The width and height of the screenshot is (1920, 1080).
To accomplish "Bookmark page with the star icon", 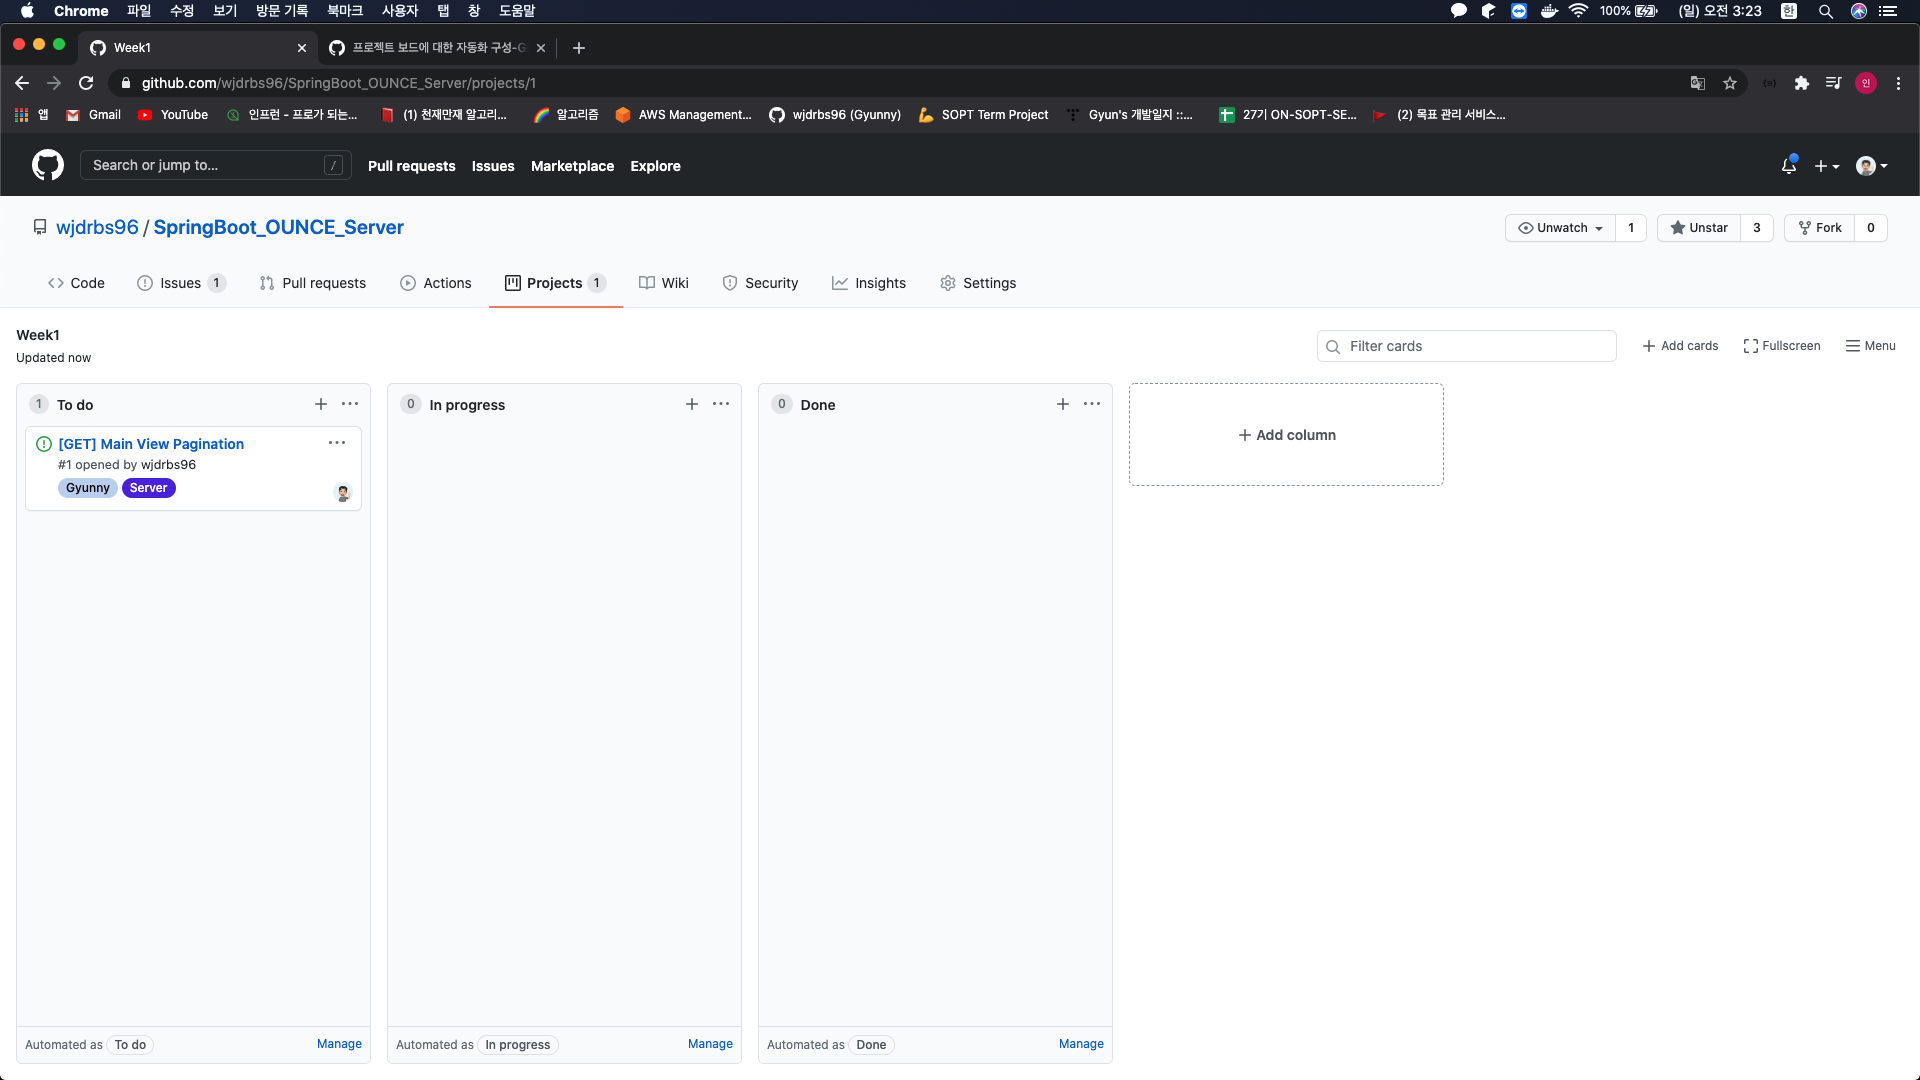I will pyautogui.click(x=1730, y=83).
